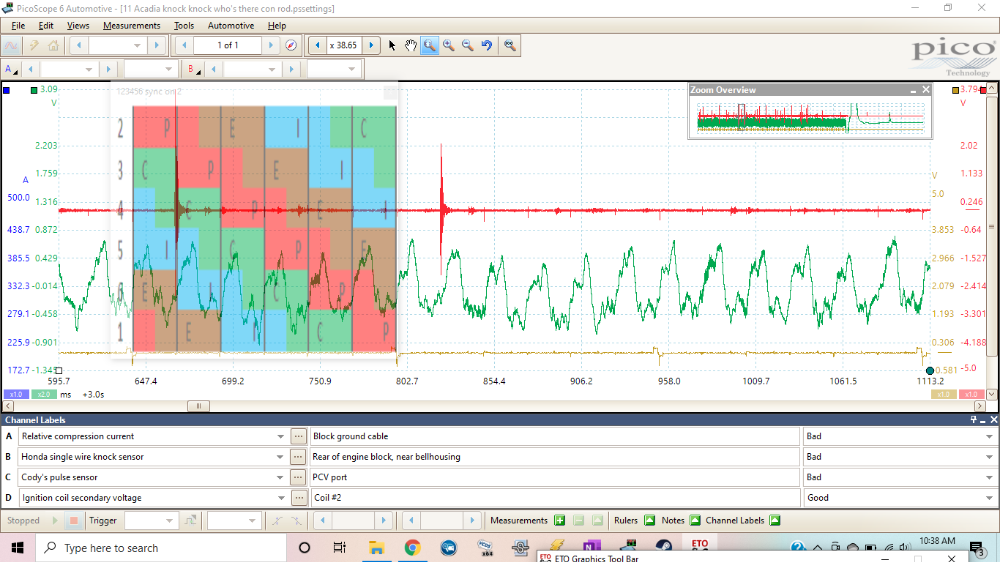Close the Channel Labels panel
The width and height of the screenshot is (1000, 562).
point(994,420)
